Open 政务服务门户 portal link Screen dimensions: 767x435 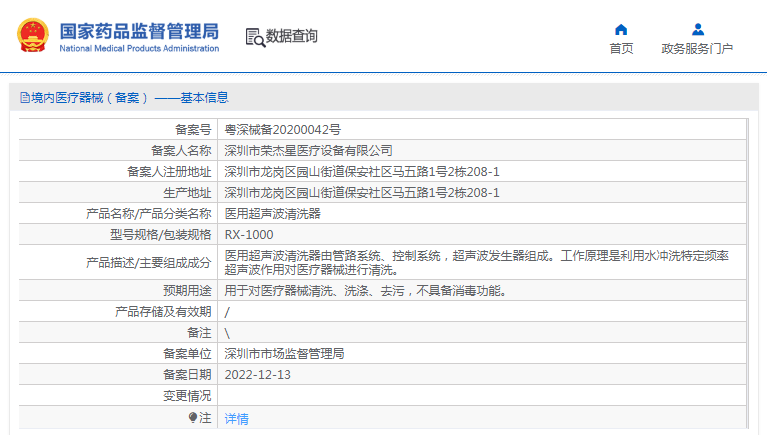(x=697, y=48)
